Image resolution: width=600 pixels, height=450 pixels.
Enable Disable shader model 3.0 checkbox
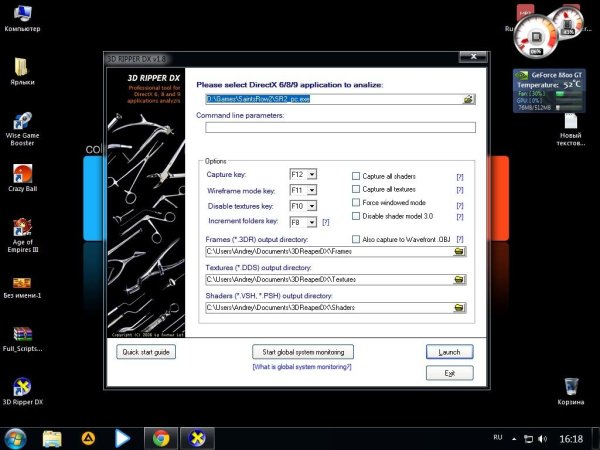coord(356,216)
